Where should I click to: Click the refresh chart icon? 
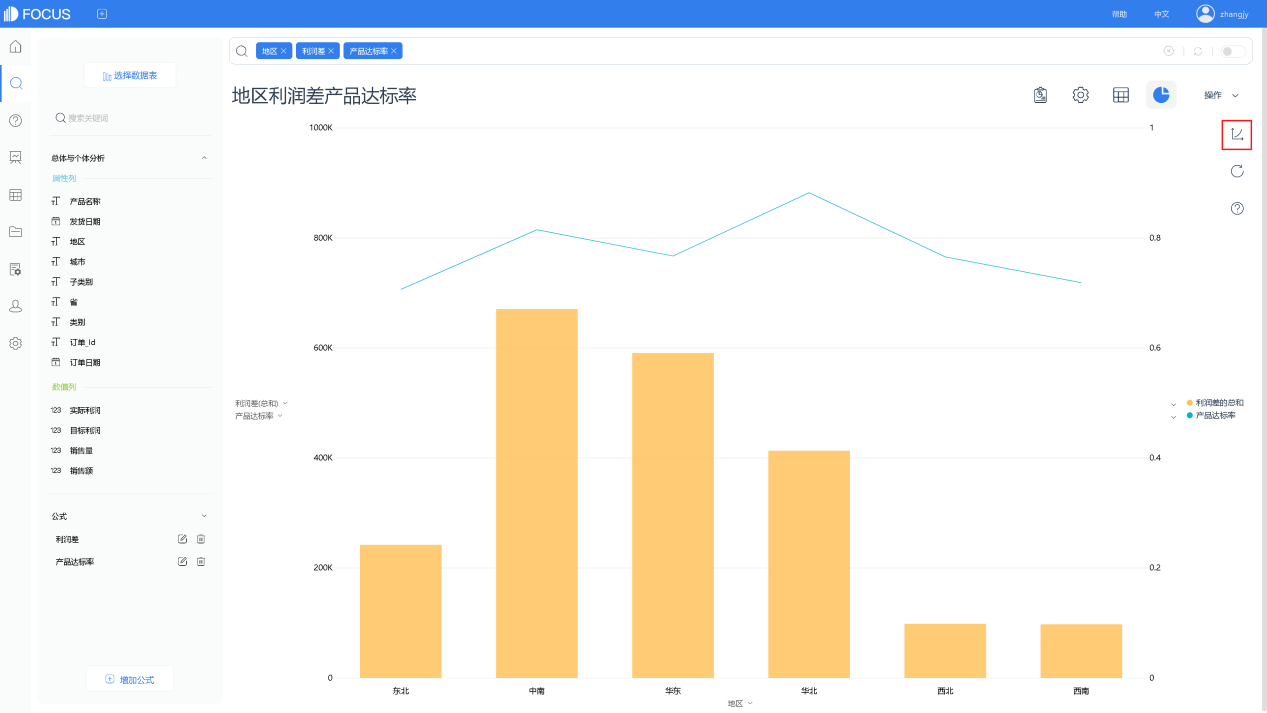click(1237, 171)
